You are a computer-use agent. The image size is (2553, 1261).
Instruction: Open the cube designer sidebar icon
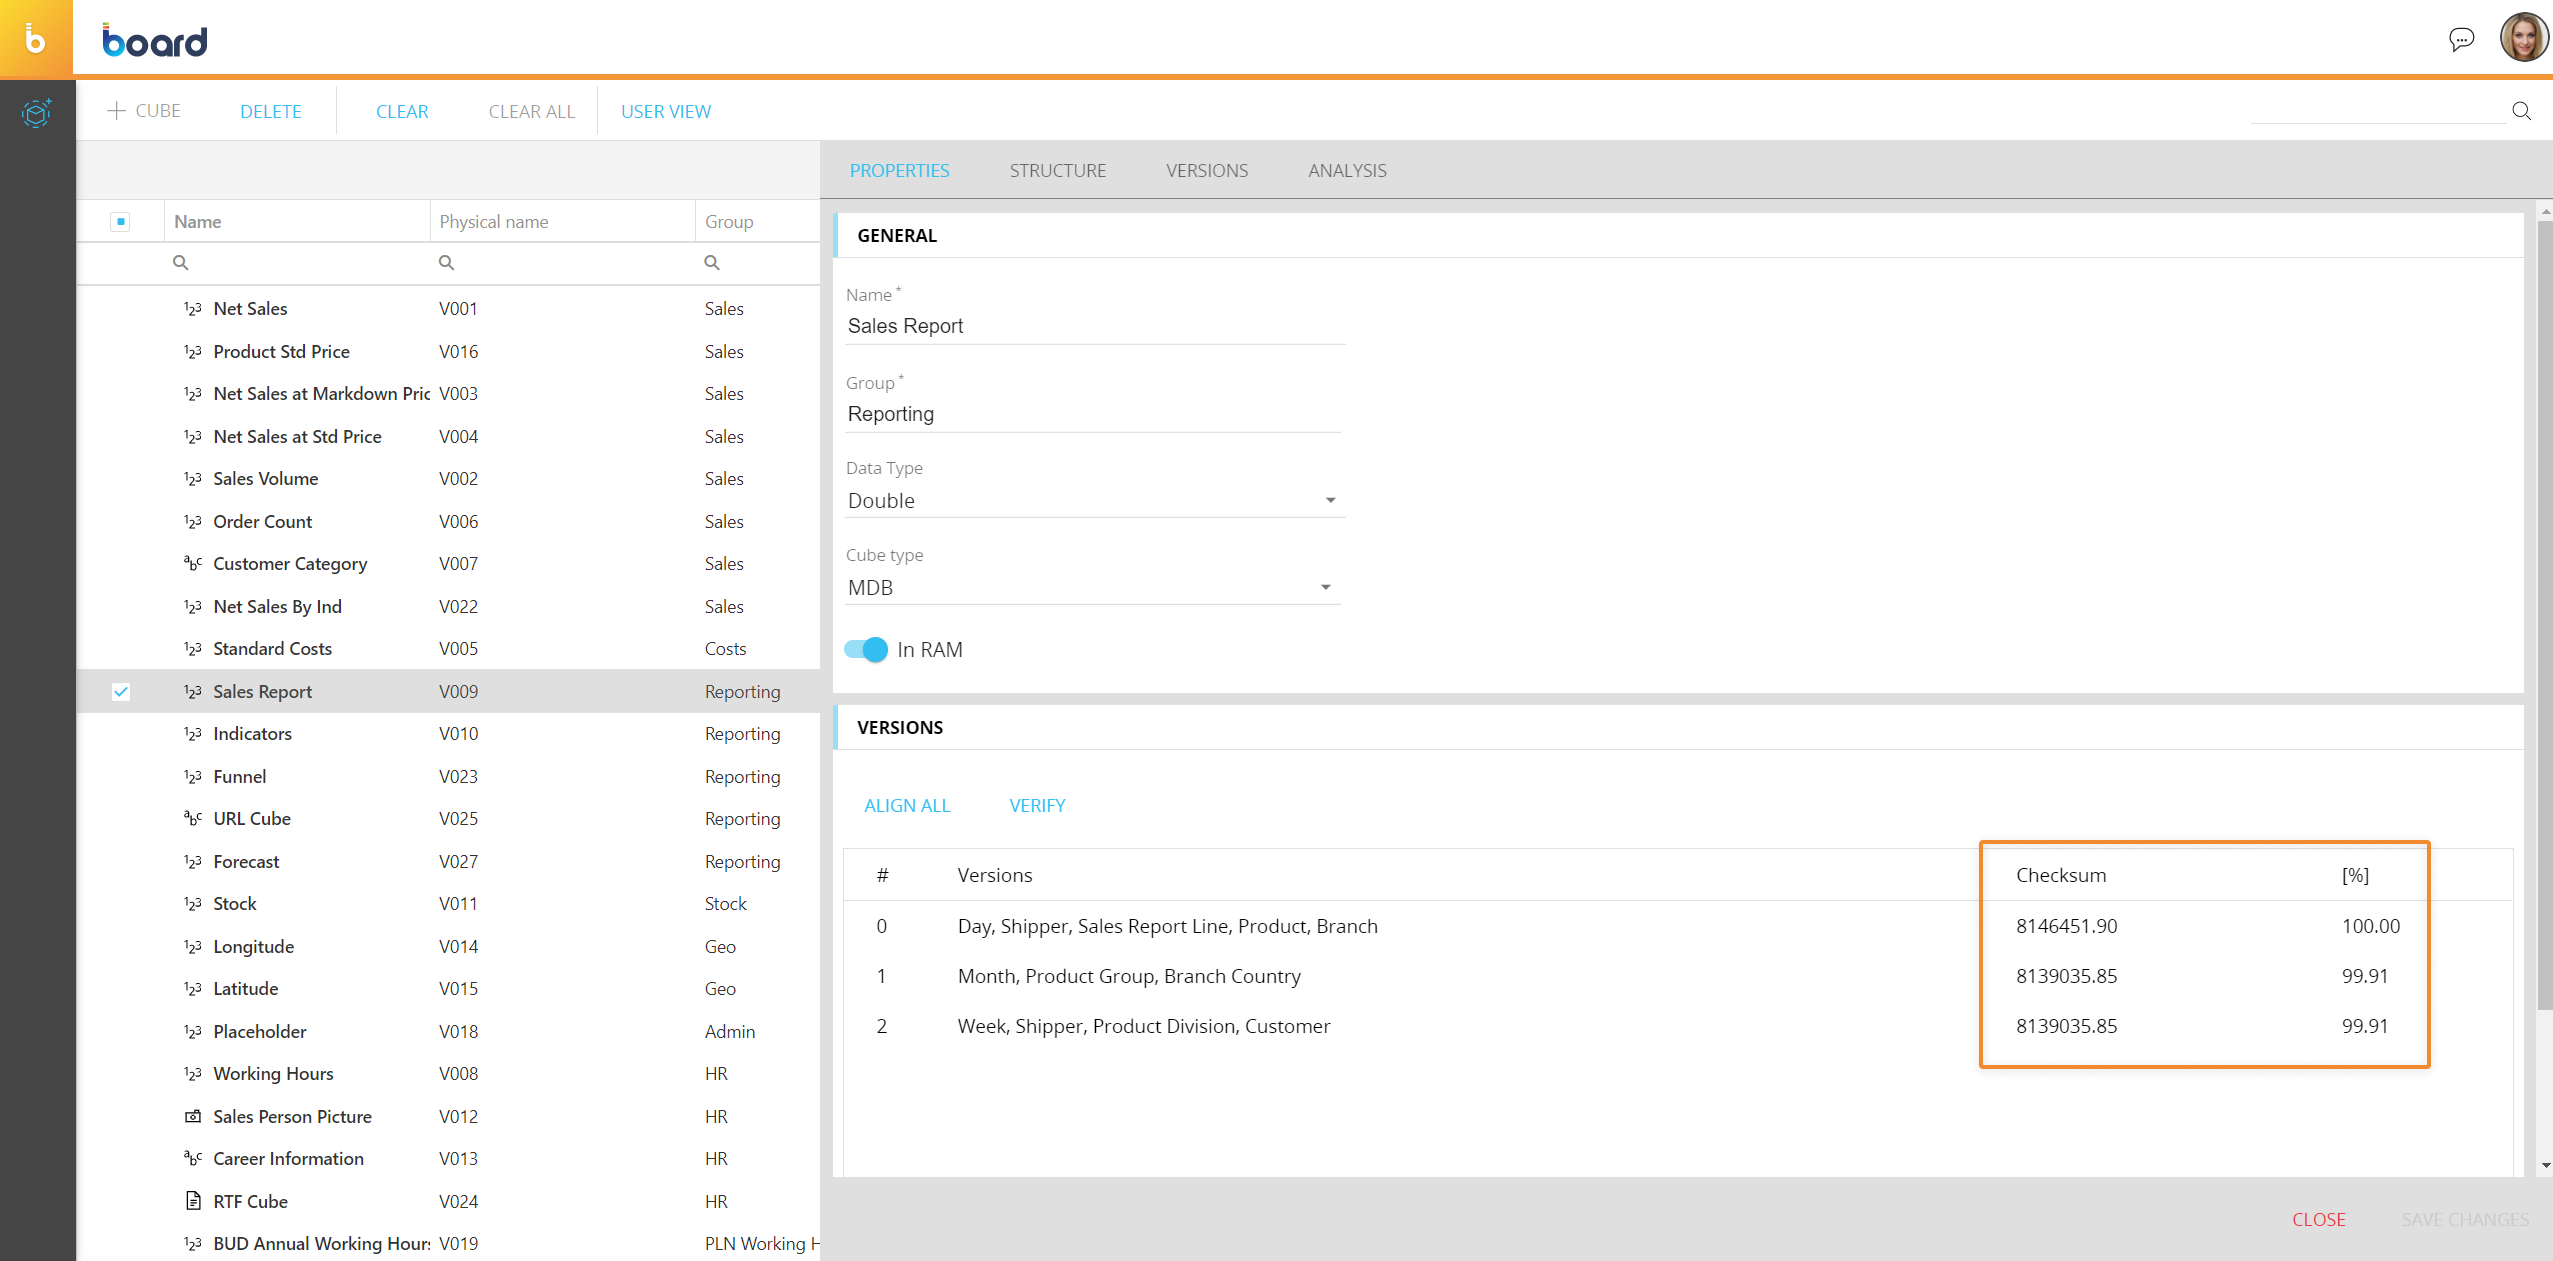click(36, 113)
